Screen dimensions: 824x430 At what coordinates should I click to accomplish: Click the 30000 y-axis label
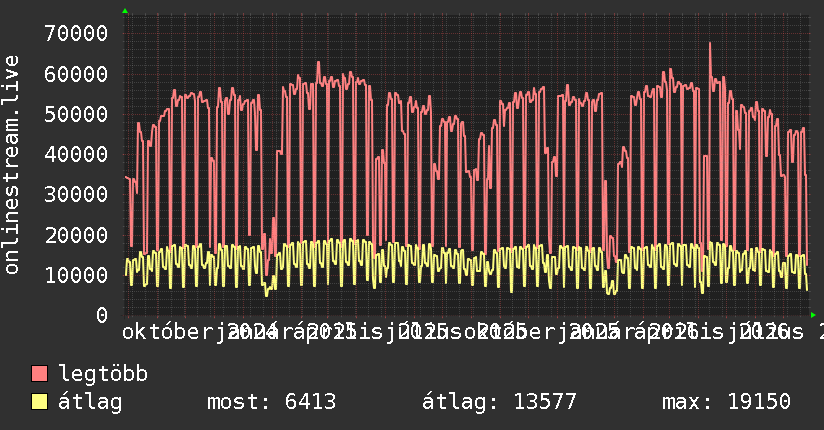(76, 194)
